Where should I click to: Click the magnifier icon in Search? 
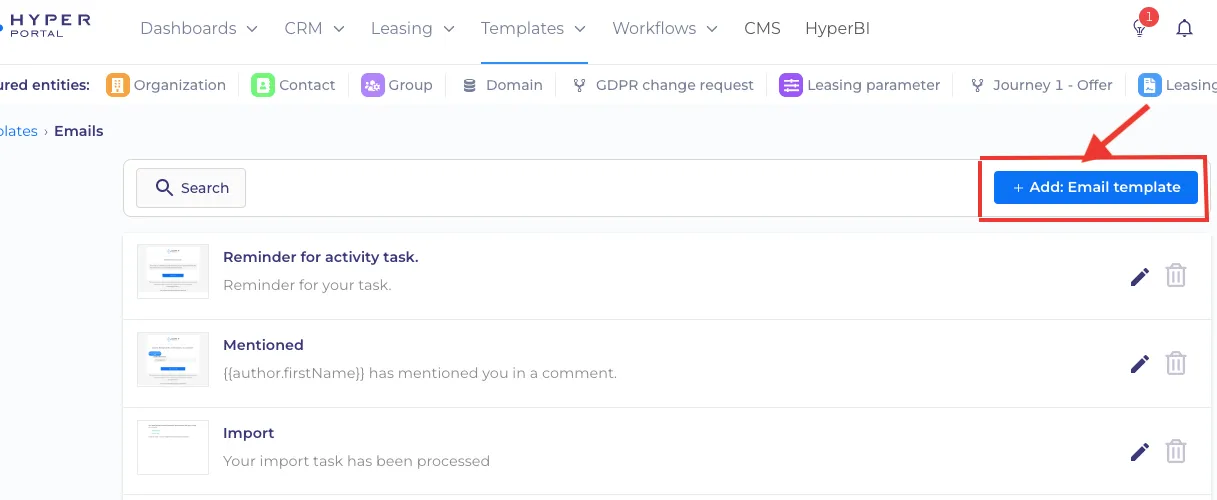(x=165, y=187)
